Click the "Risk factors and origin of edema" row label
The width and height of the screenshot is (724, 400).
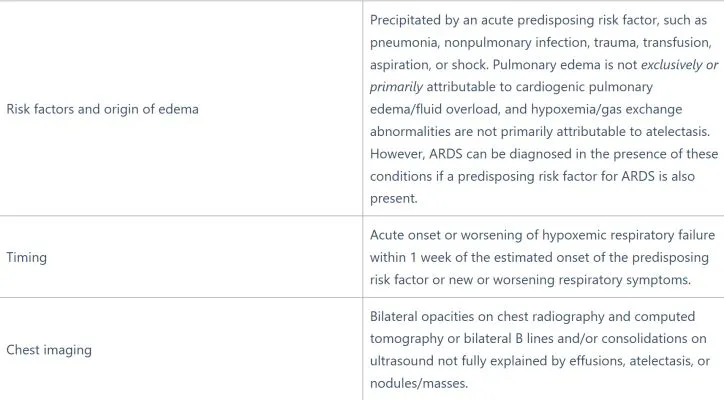(x=102, y=109)
